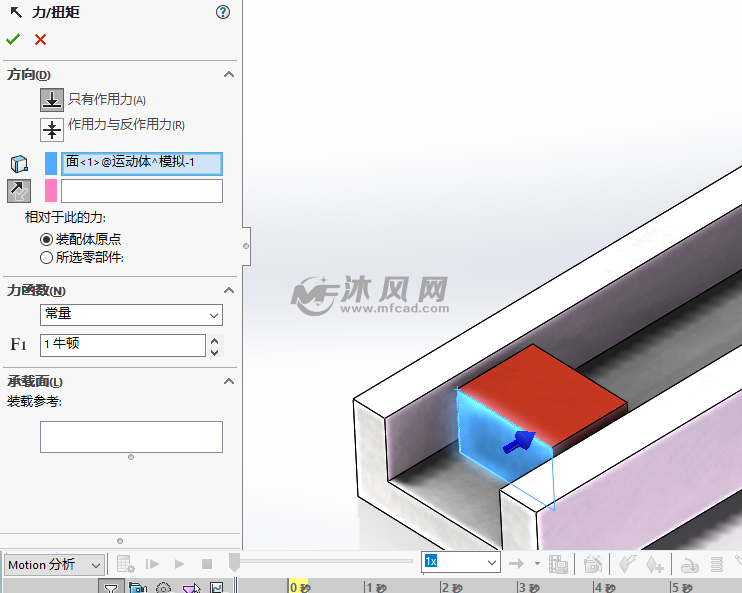This screenshot has height=593, width=742.
Task: Click the playback mode arrow icon
Action: click(516, 563)
